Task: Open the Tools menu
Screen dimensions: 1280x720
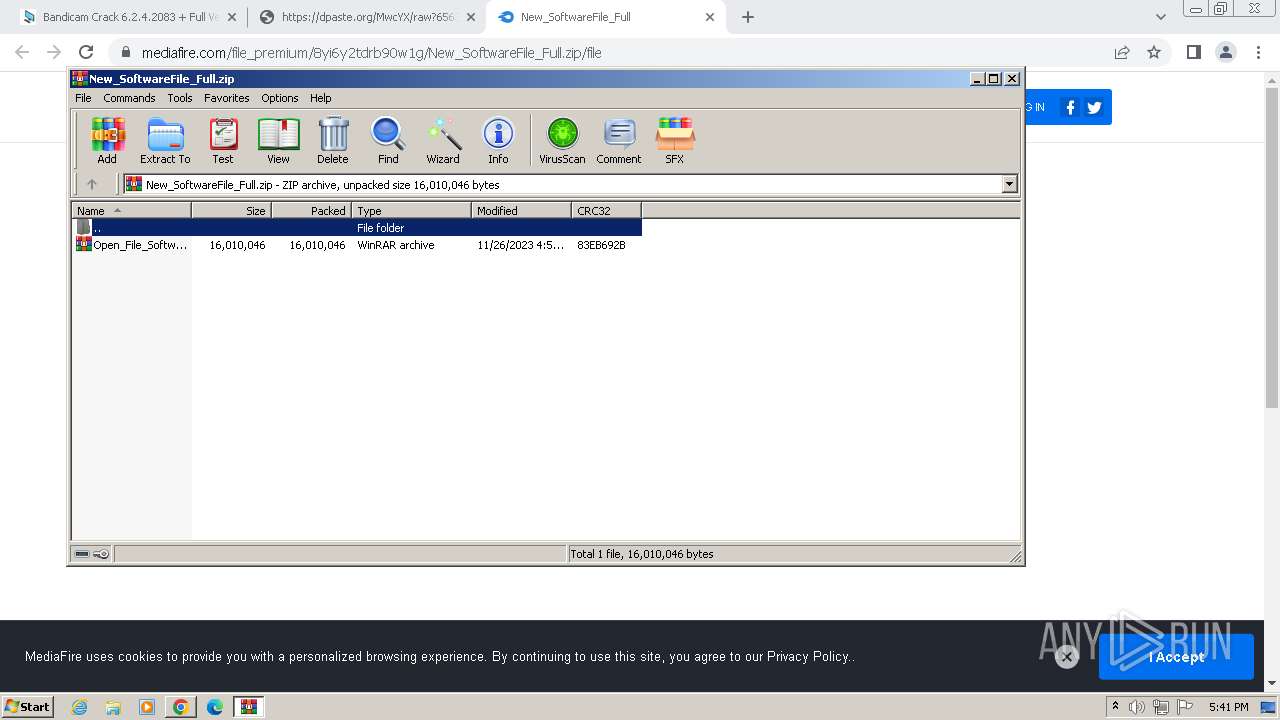Action: click(x=180, y=98)
